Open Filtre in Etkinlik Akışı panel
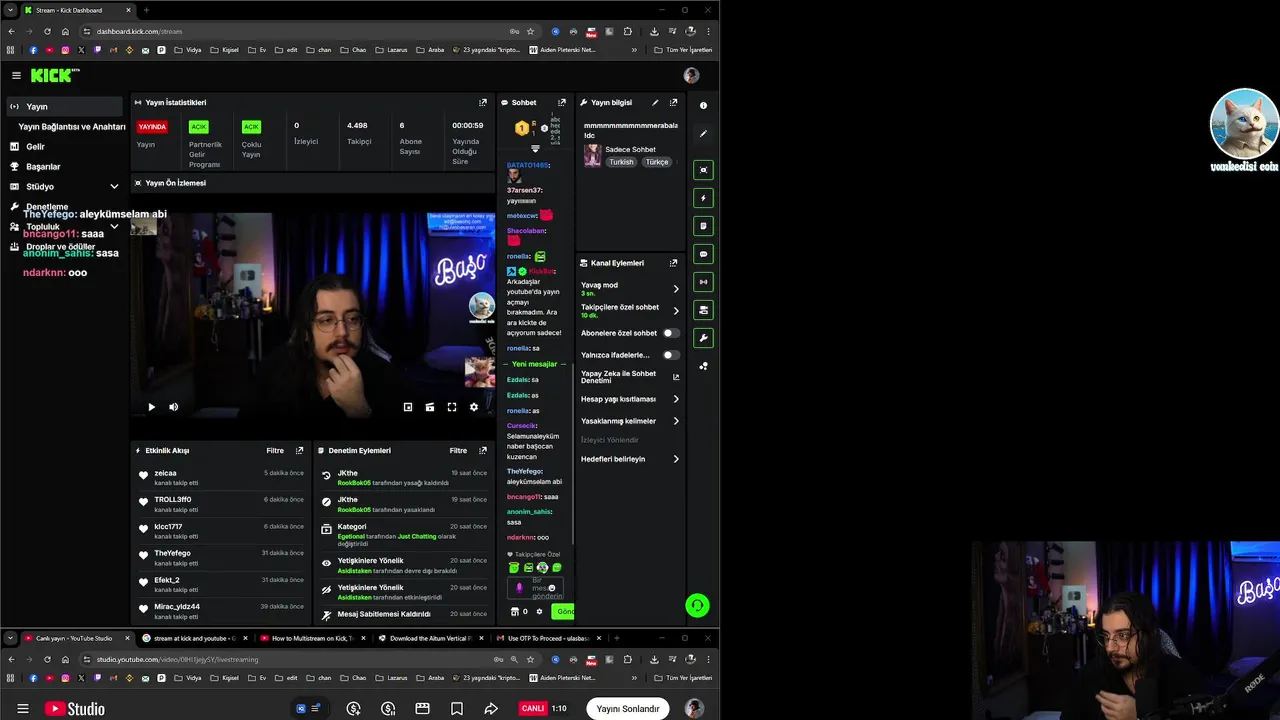This screenshot has height=720, width=1280. pos(275,450)
